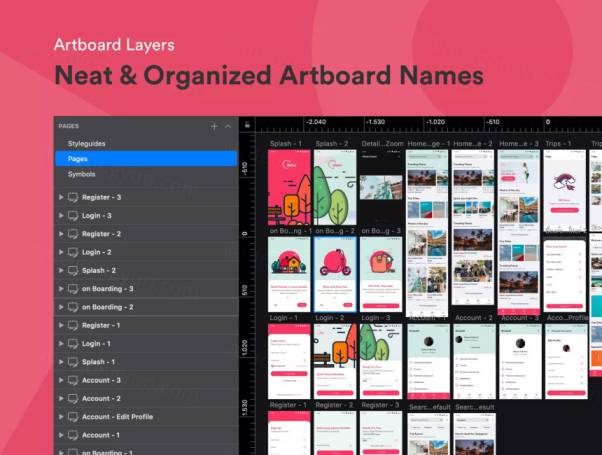Toggle the ruler lock icon
The width and height of the screenshot is (602, 455).
[247, 125]
